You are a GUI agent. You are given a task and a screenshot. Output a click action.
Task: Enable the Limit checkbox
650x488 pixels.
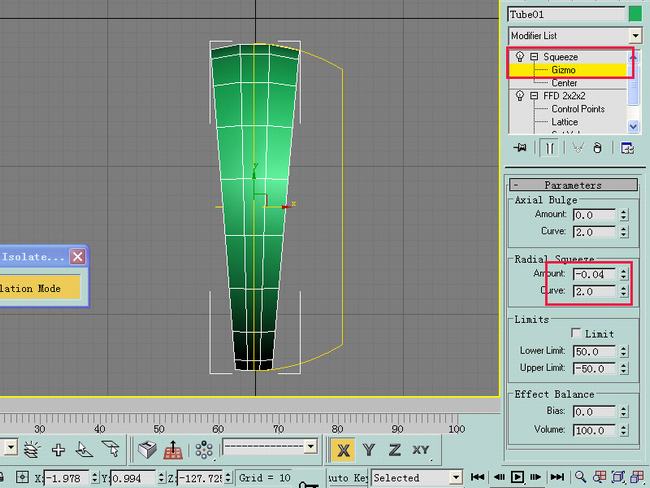point(576,333)
